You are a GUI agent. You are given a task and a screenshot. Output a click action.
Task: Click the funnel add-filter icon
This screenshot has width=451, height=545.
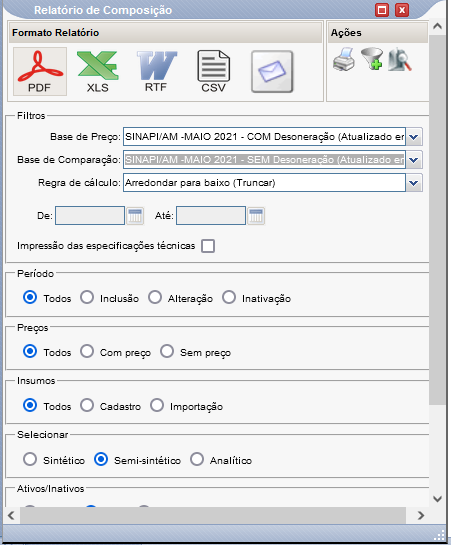(x=372, y=59)
